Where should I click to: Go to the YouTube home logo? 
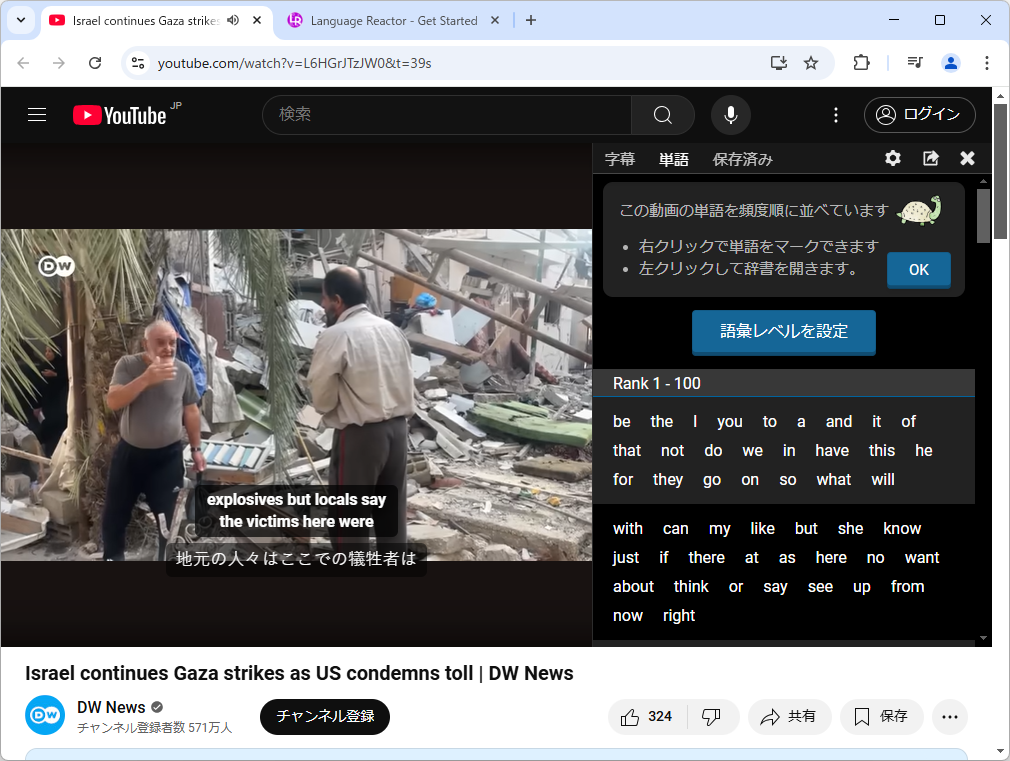point(120,115)
